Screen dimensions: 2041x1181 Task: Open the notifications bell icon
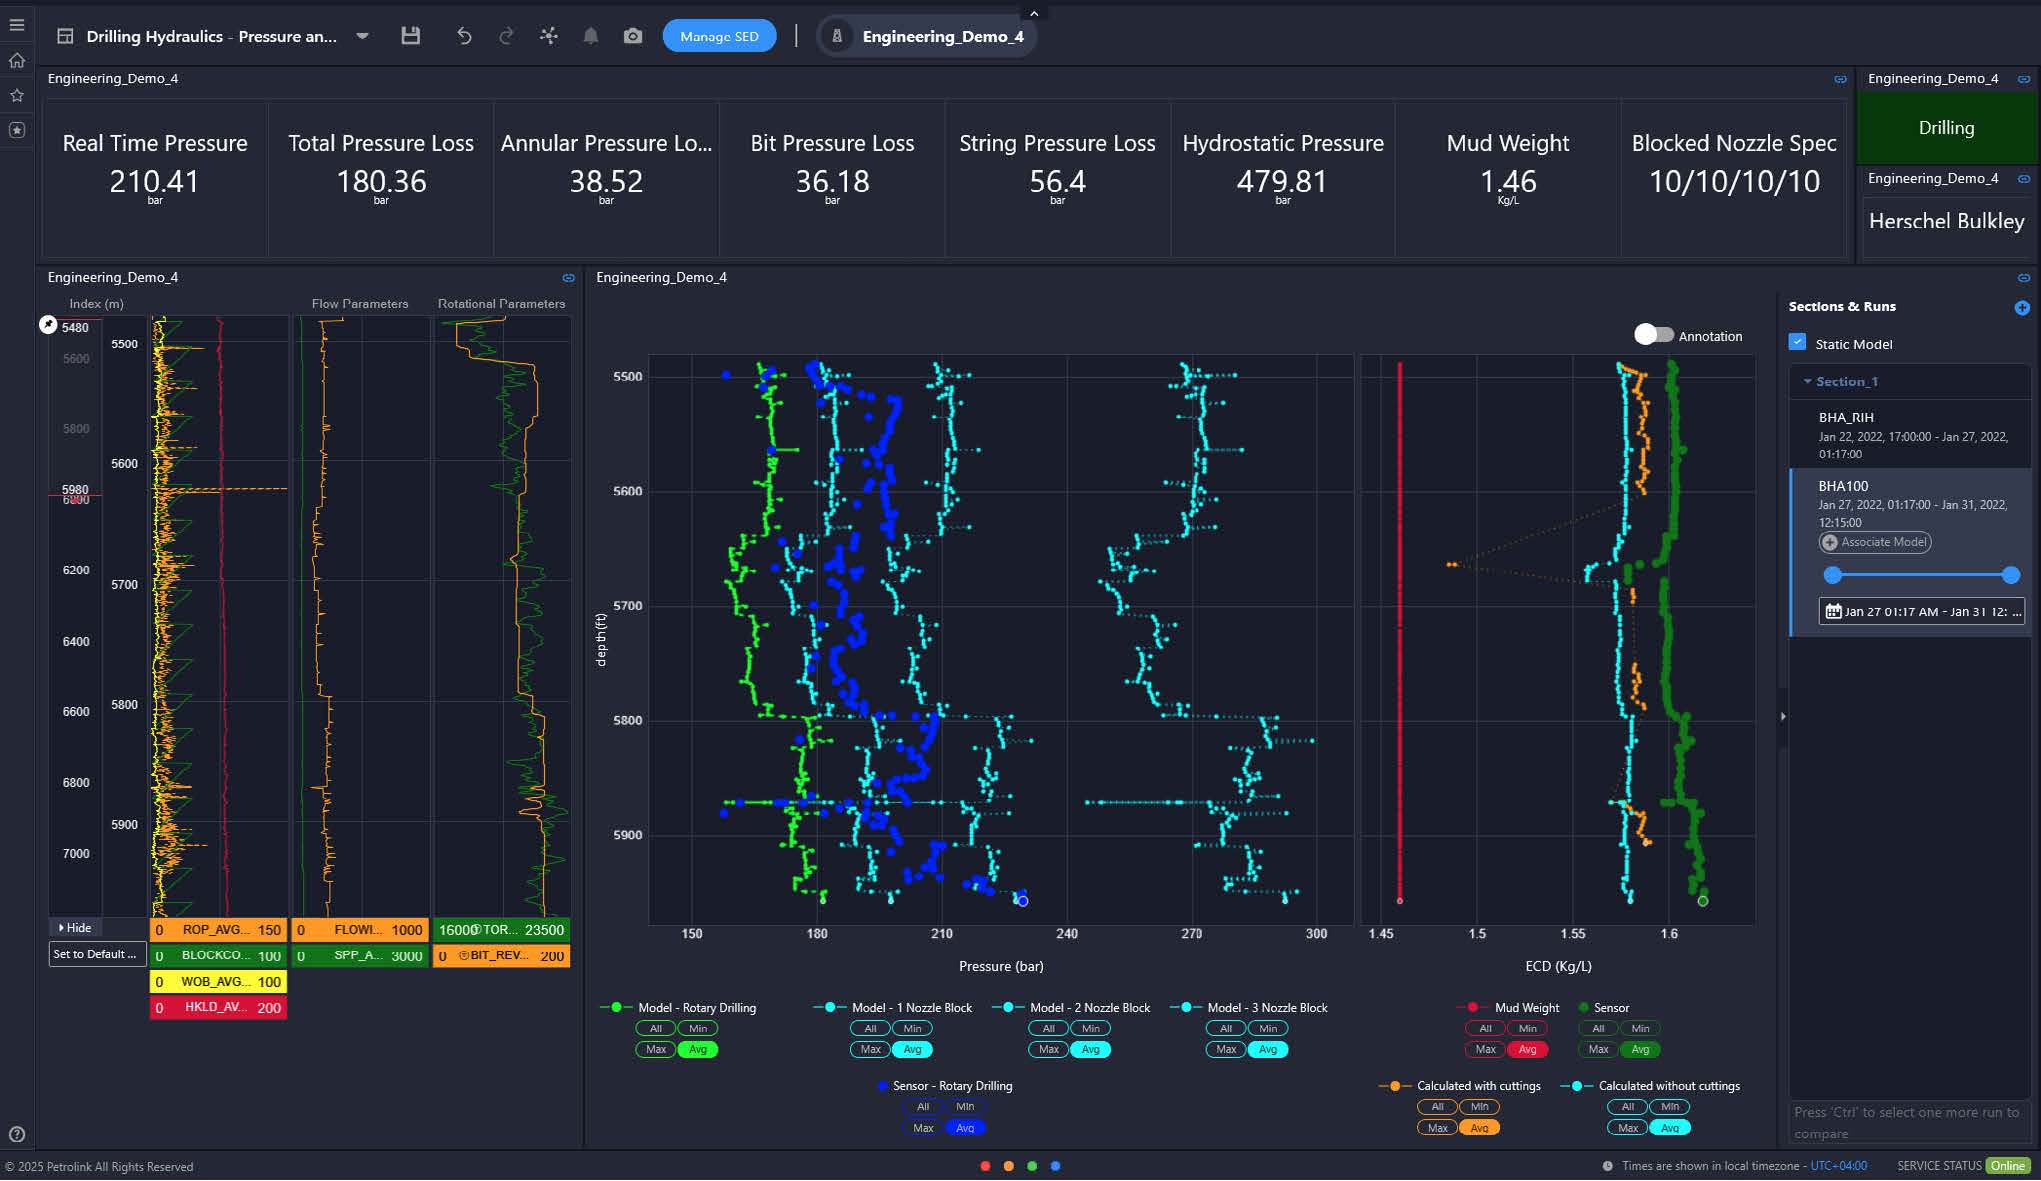coord(591,36)
